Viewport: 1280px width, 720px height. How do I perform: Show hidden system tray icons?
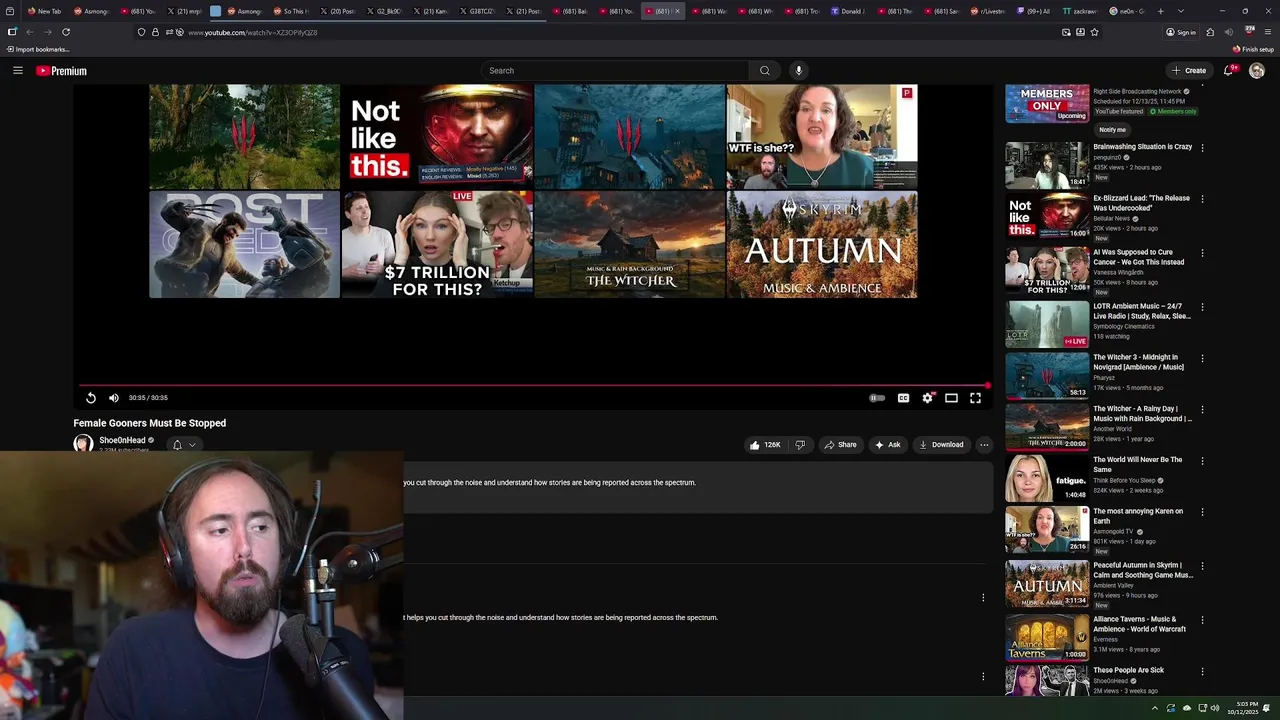[1154, 708]
